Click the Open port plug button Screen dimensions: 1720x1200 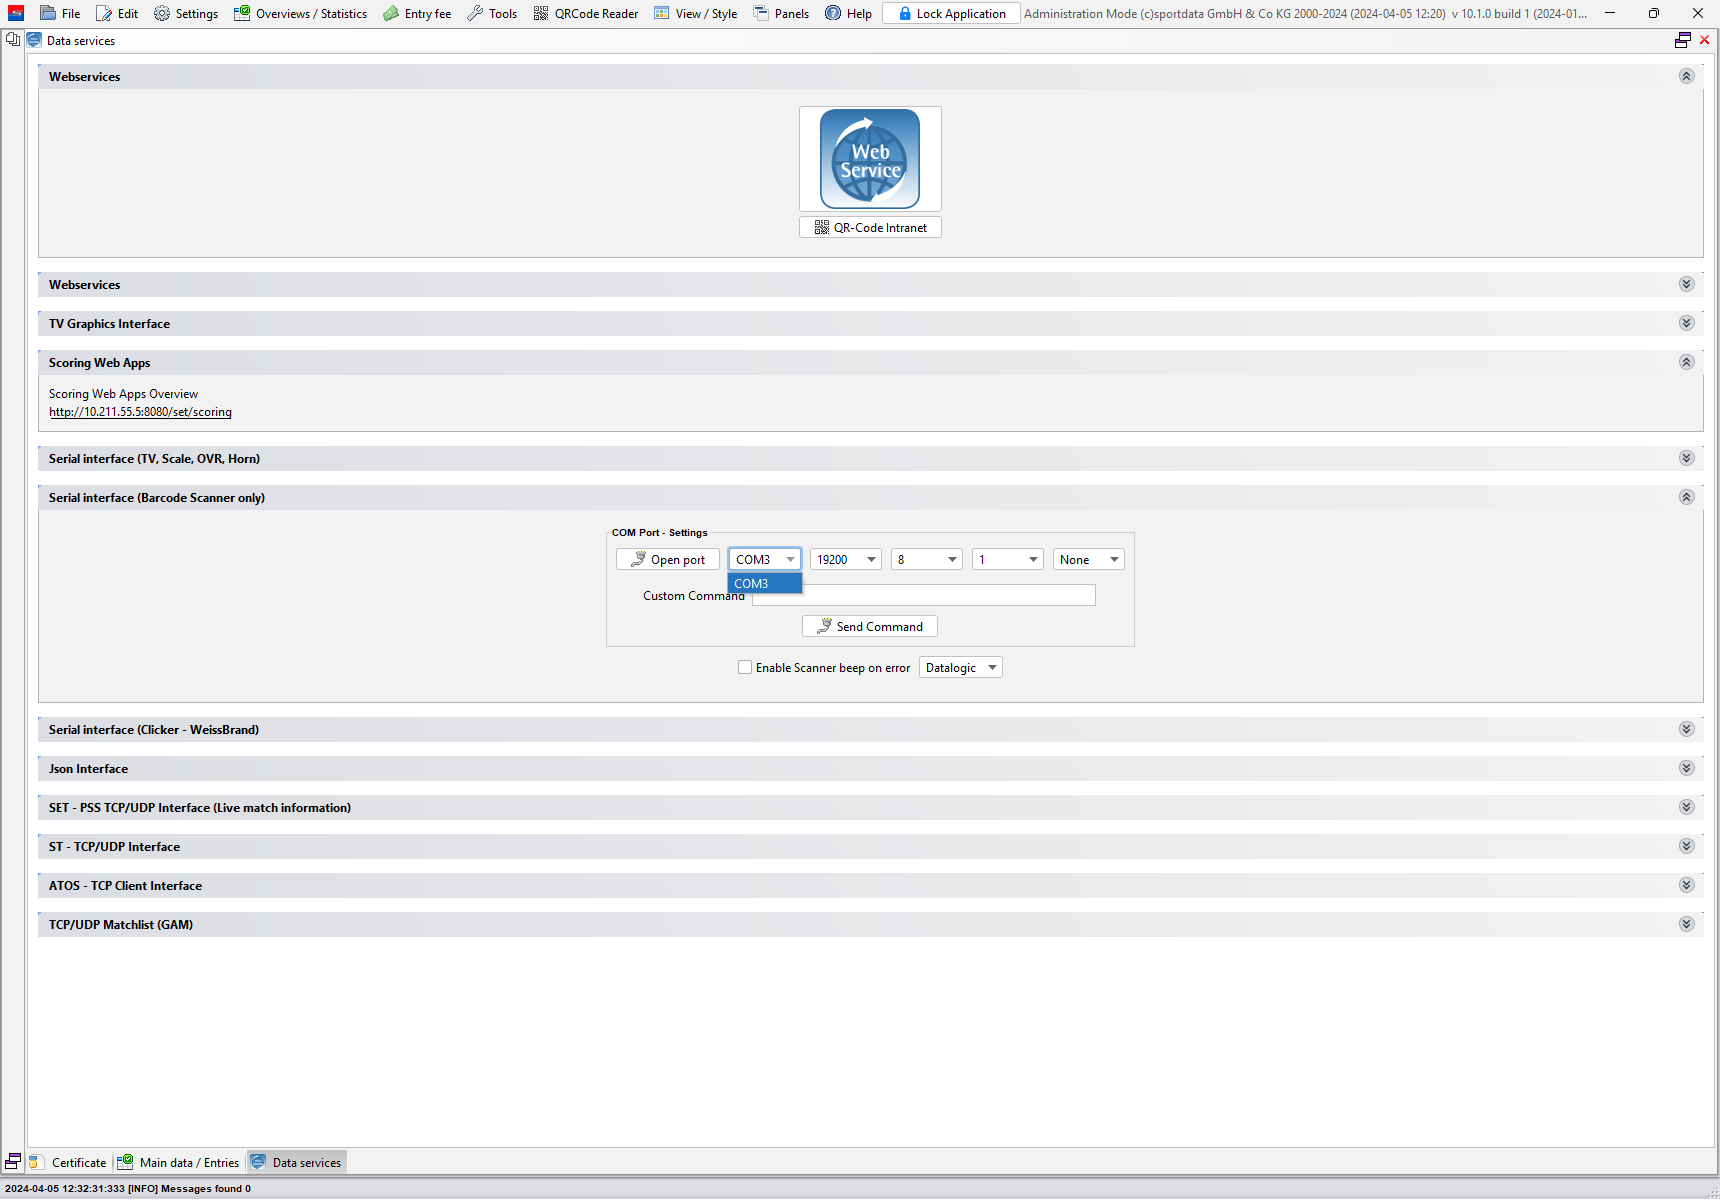click(668, 560)
